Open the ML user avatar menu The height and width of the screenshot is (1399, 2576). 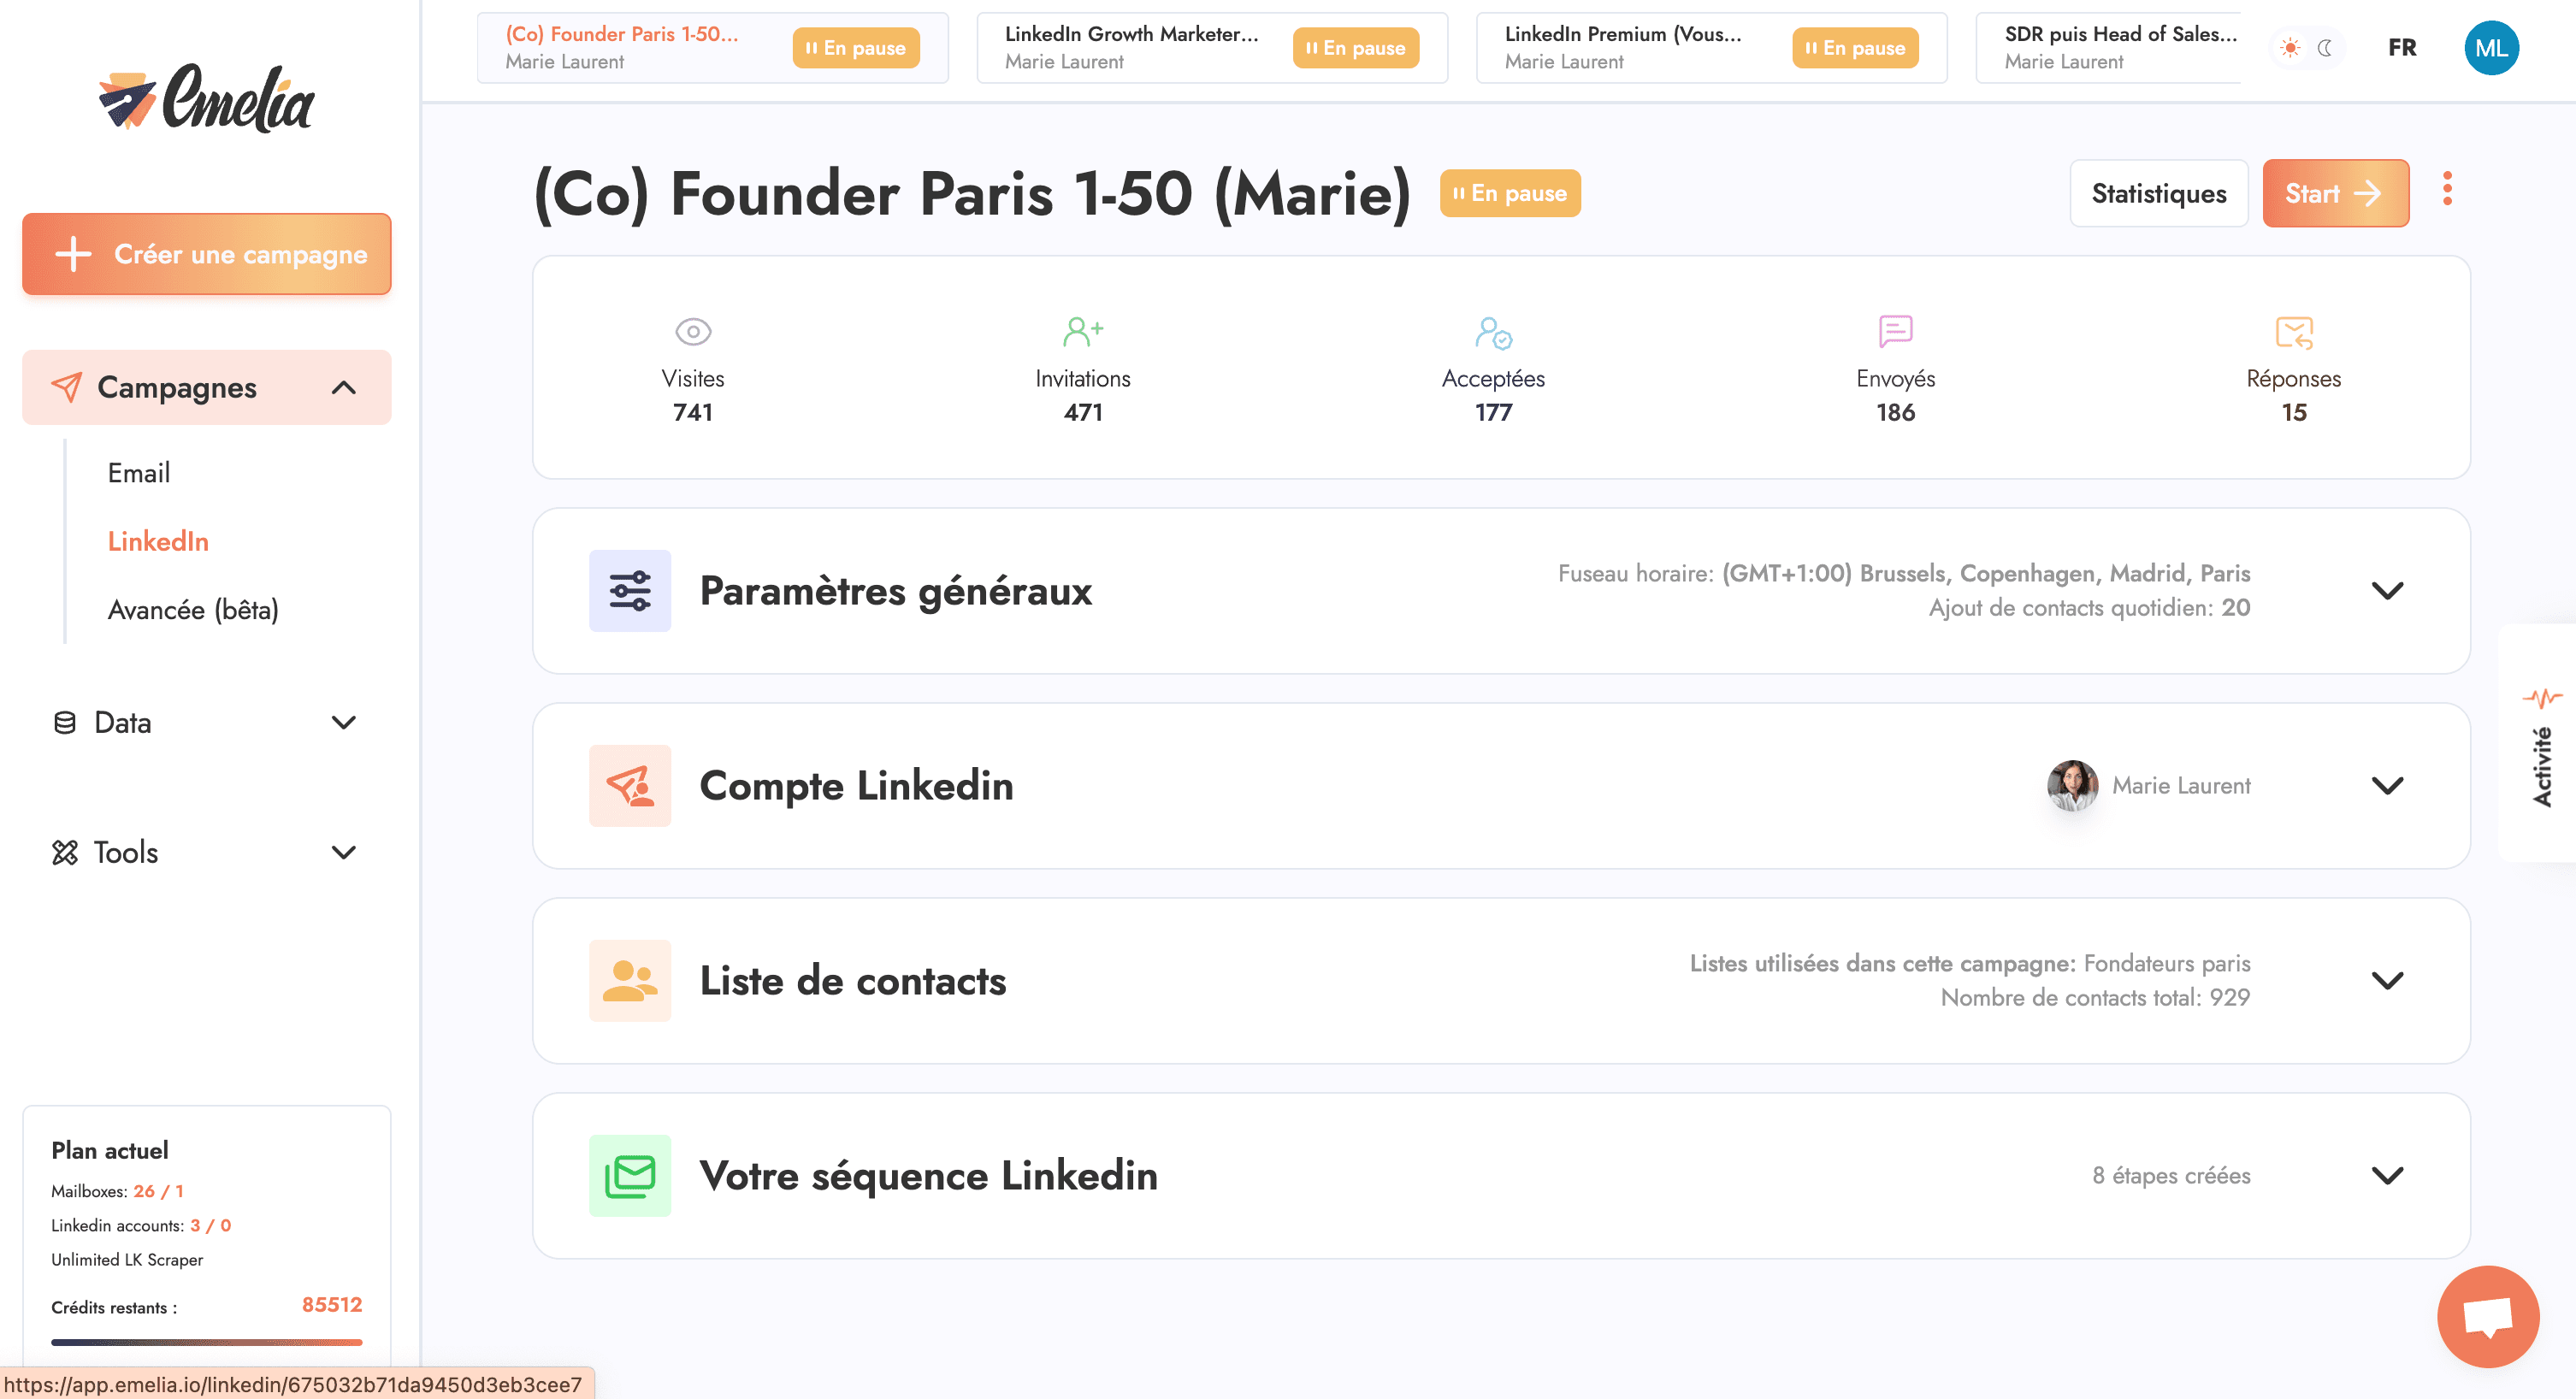(2491, 47)
